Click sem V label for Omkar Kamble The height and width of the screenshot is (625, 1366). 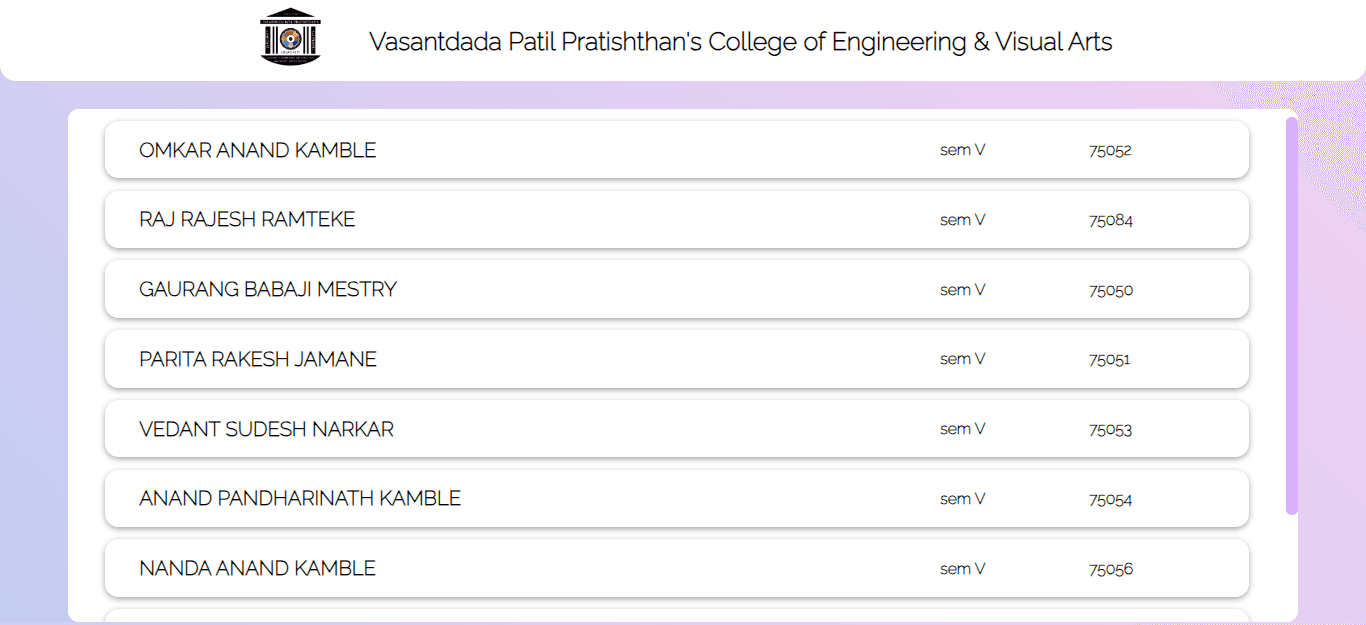click(x=963, y=151)
